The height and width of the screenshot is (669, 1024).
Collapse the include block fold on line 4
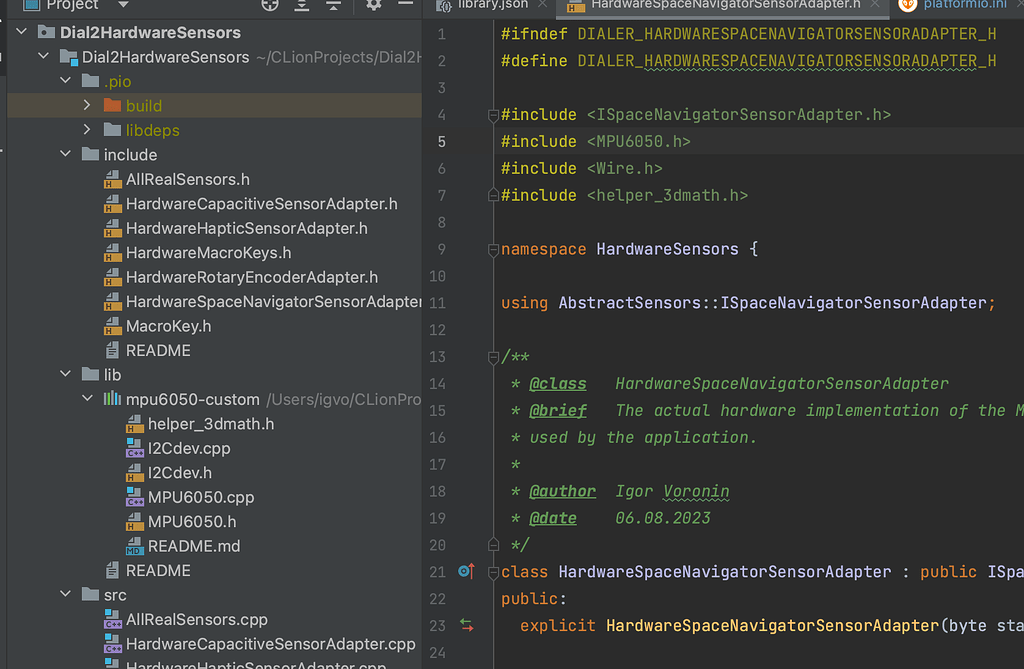(493, 114)
